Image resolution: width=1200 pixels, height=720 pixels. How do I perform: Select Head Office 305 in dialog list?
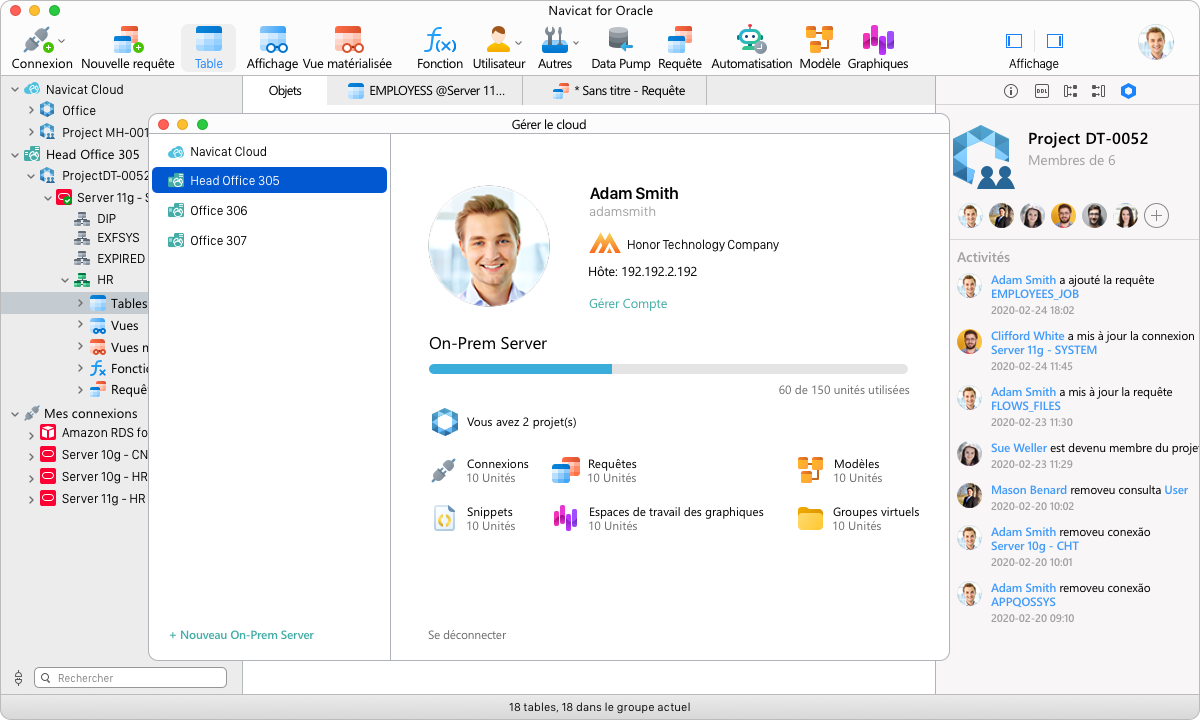coord(268,180)
